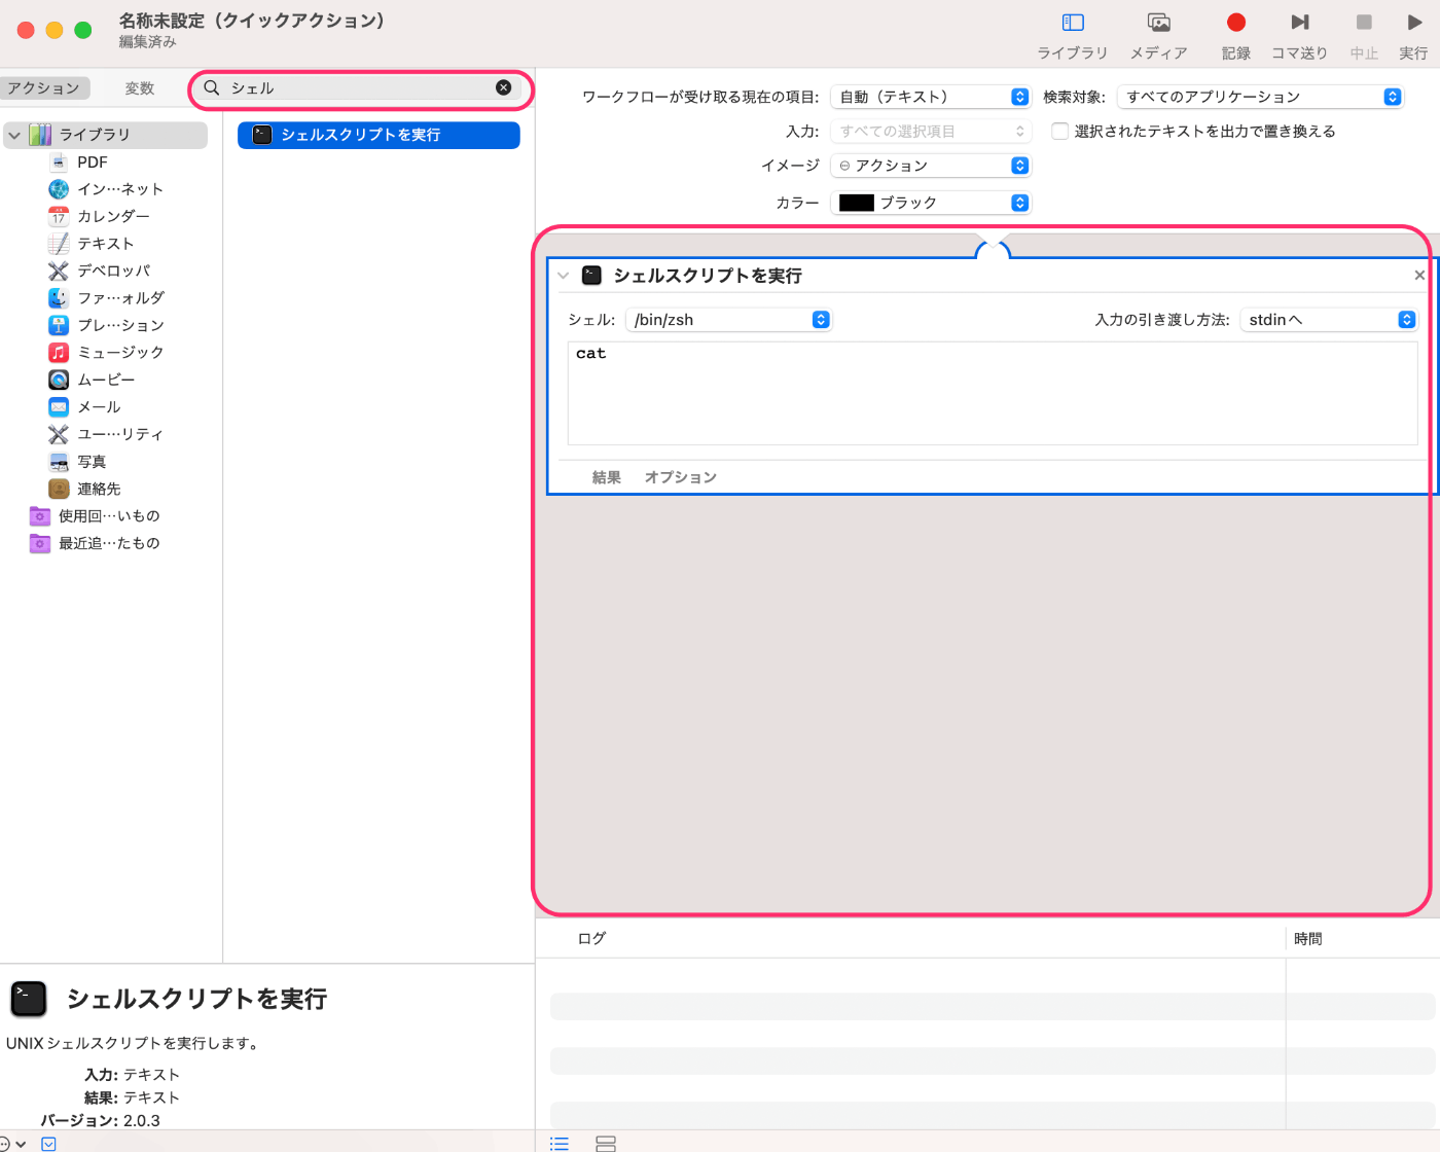This screenshot has height=1152, width=1440.
Task: Toggle the description pane visibility button
Action: 49,1143
